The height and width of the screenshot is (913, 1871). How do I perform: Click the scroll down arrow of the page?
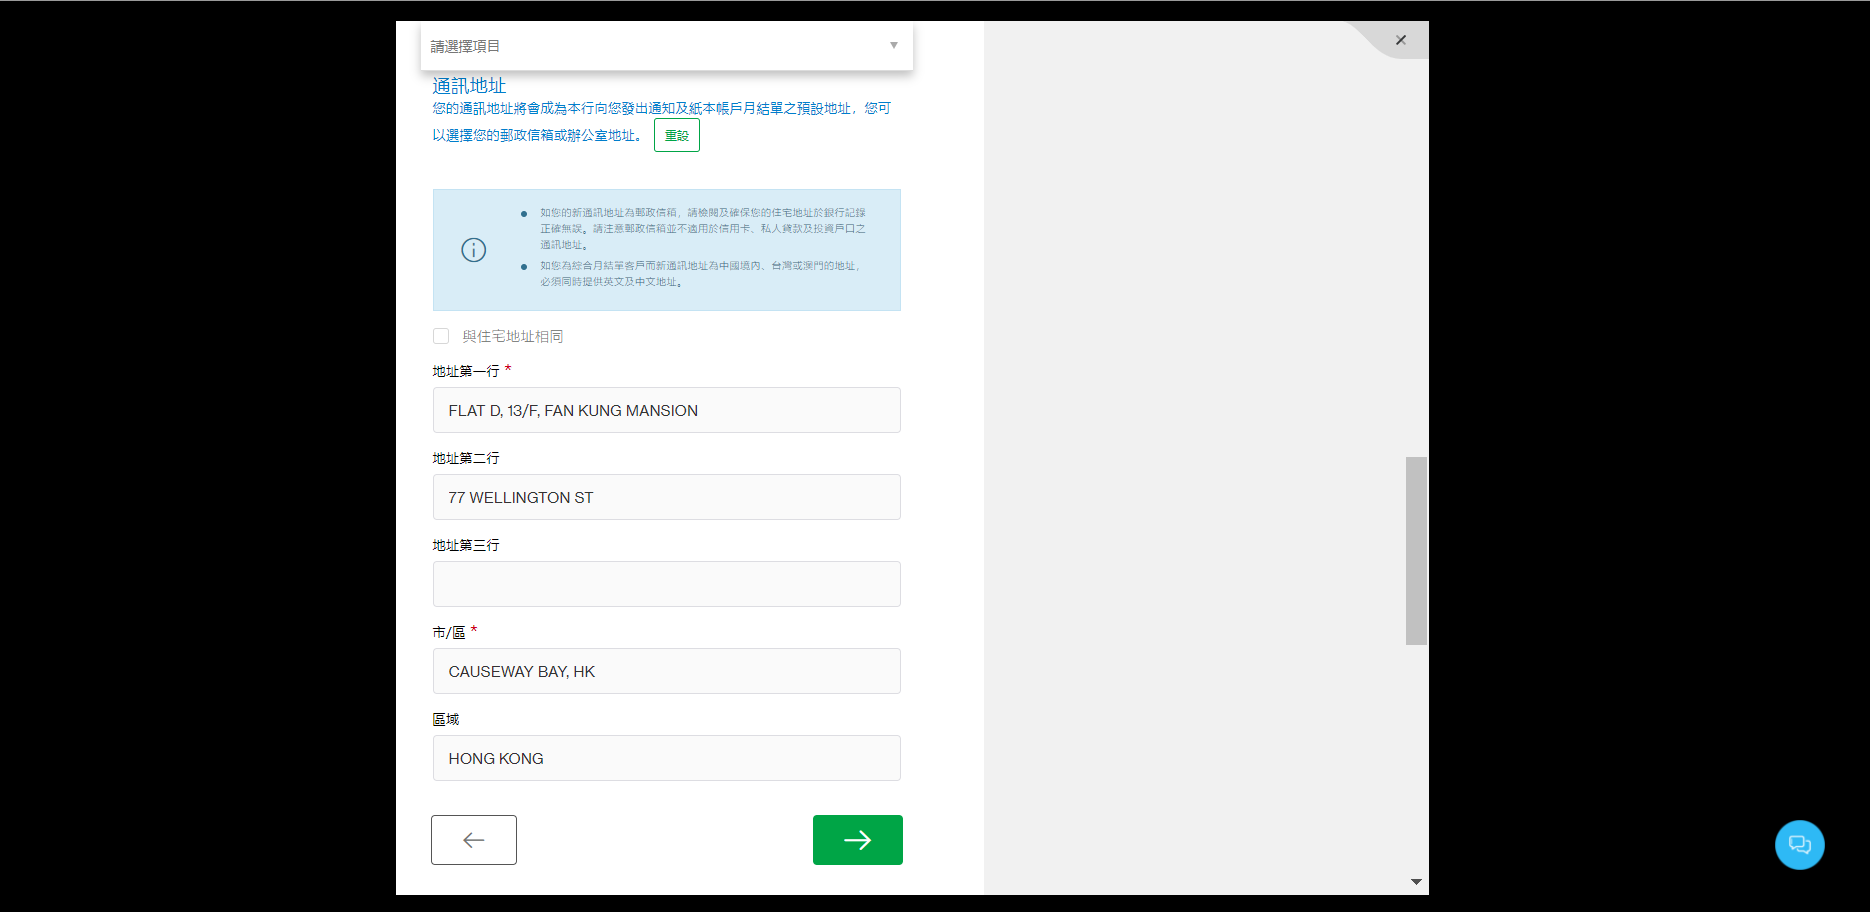tap(1416, 882)
